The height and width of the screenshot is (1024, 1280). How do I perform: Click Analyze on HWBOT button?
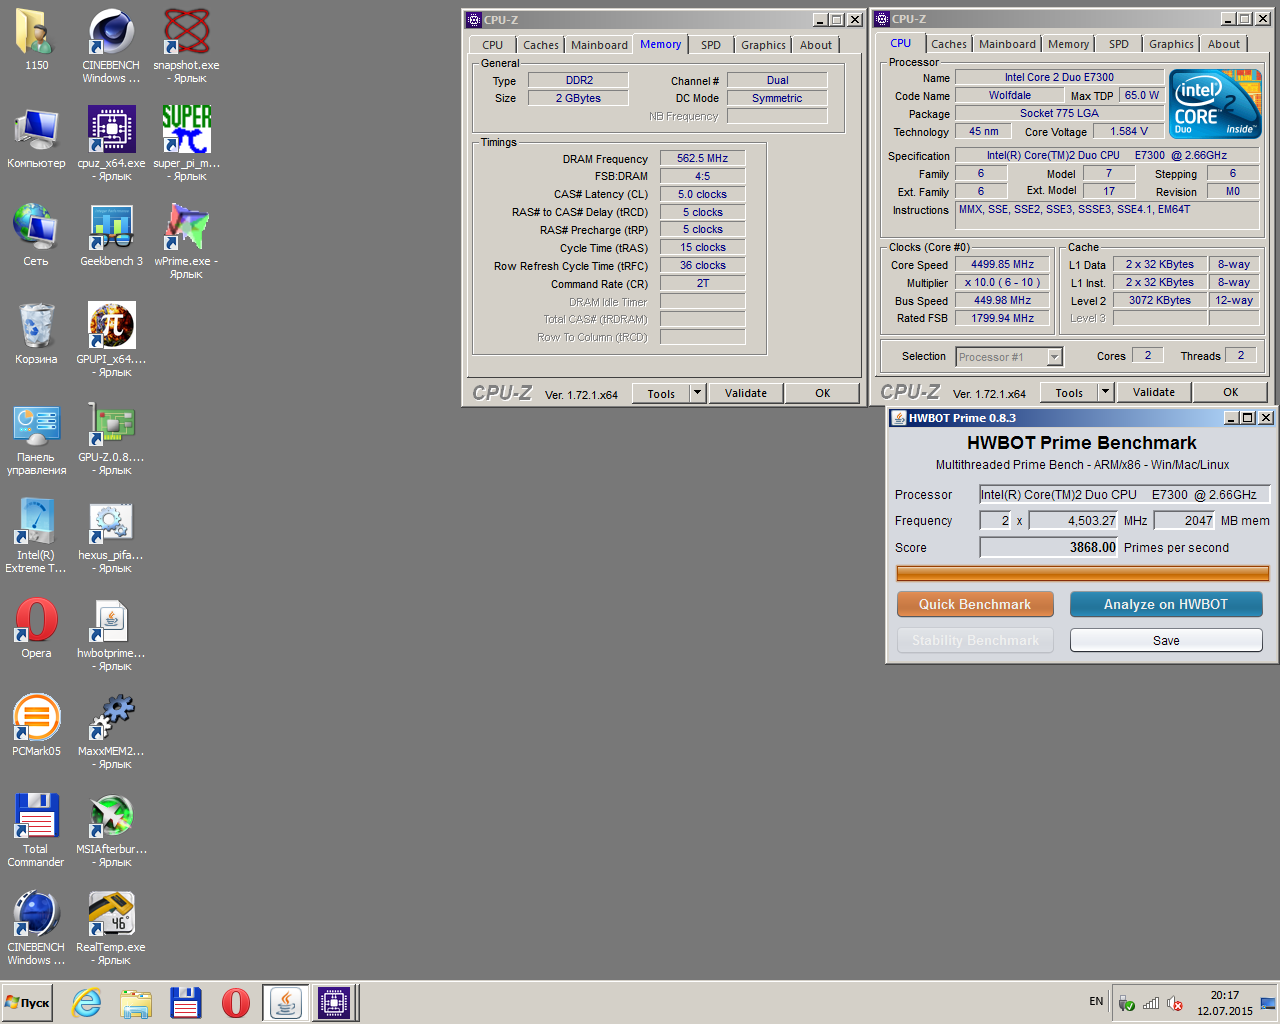(x=1166, y=604)
